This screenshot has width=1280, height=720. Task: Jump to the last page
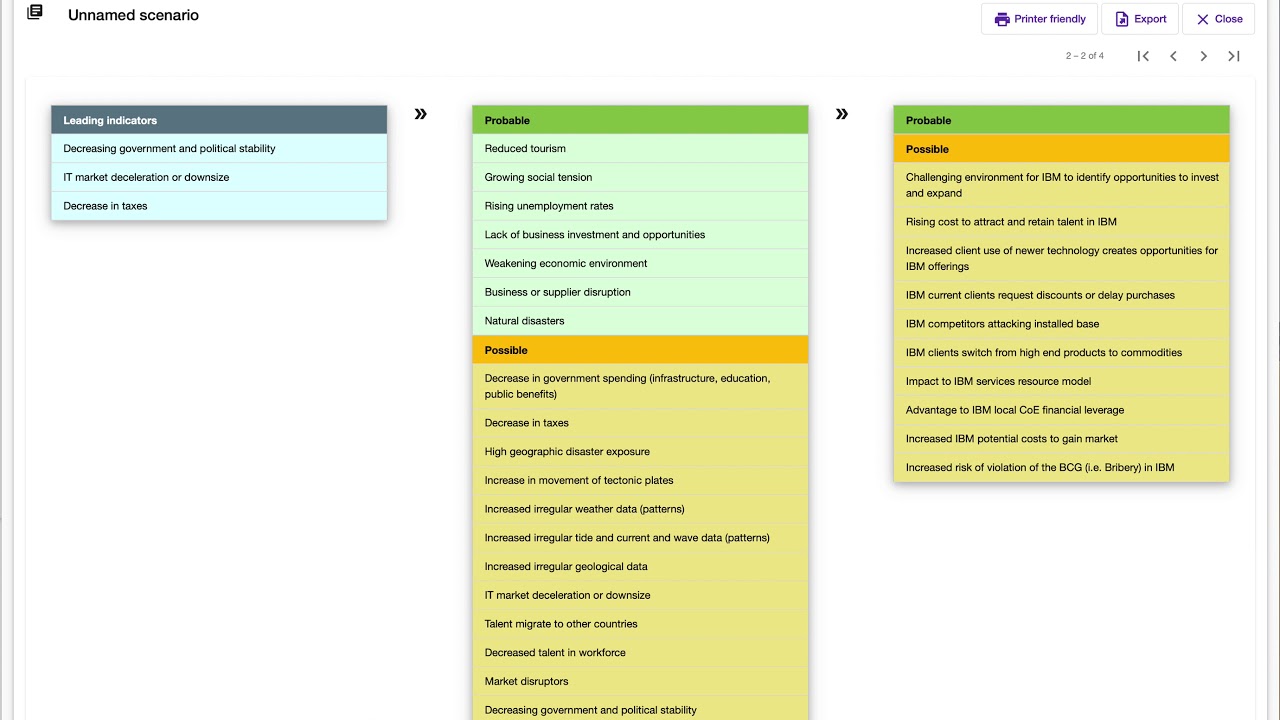1234,56
